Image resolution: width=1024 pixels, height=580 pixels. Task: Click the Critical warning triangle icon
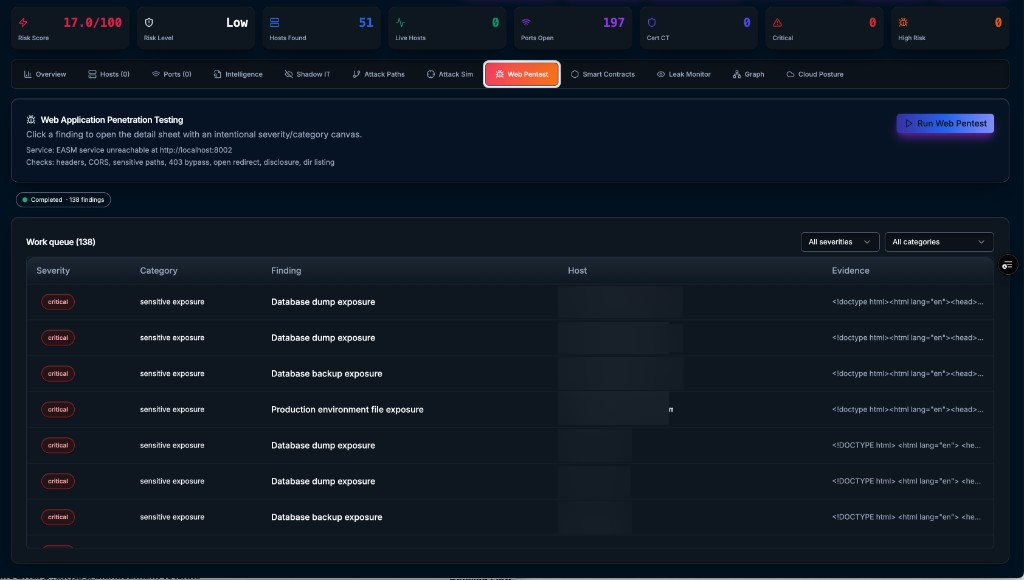click(777, 22)
